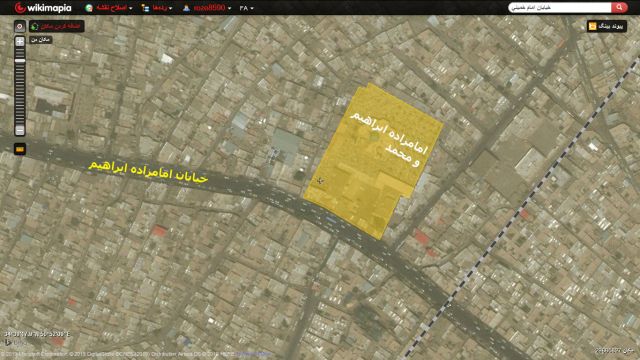
Task: Click the Wikimapia logo
Action: (43, 7)
